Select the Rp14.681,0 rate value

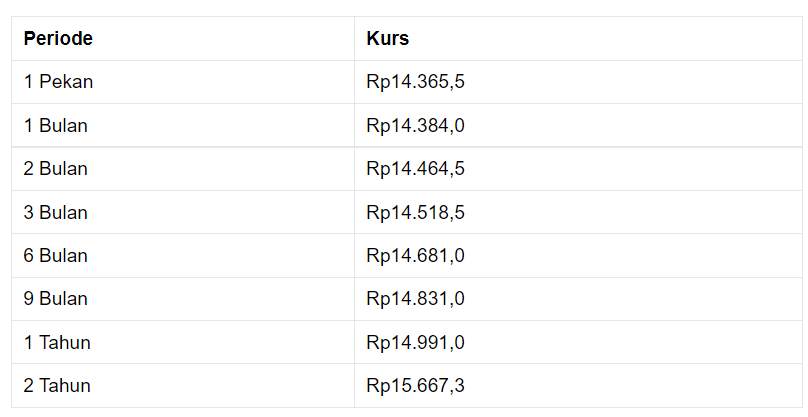(415, 256)
